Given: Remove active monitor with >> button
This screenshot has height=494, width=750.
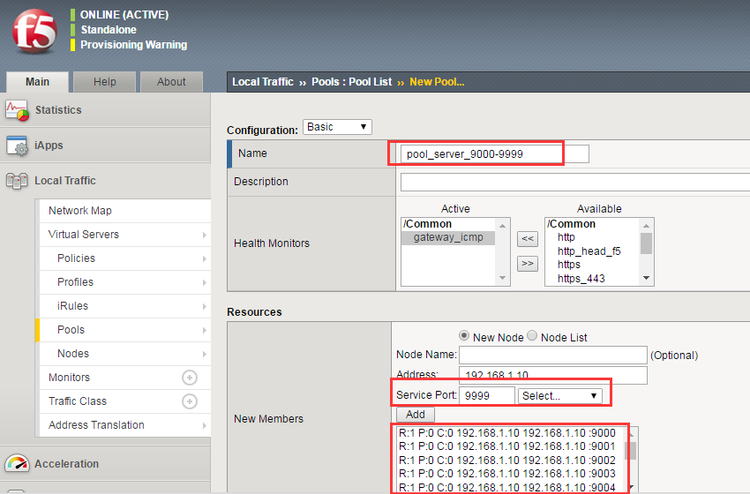Looking at the screenshot, I should pyautogui.click(x=527, y=263).
